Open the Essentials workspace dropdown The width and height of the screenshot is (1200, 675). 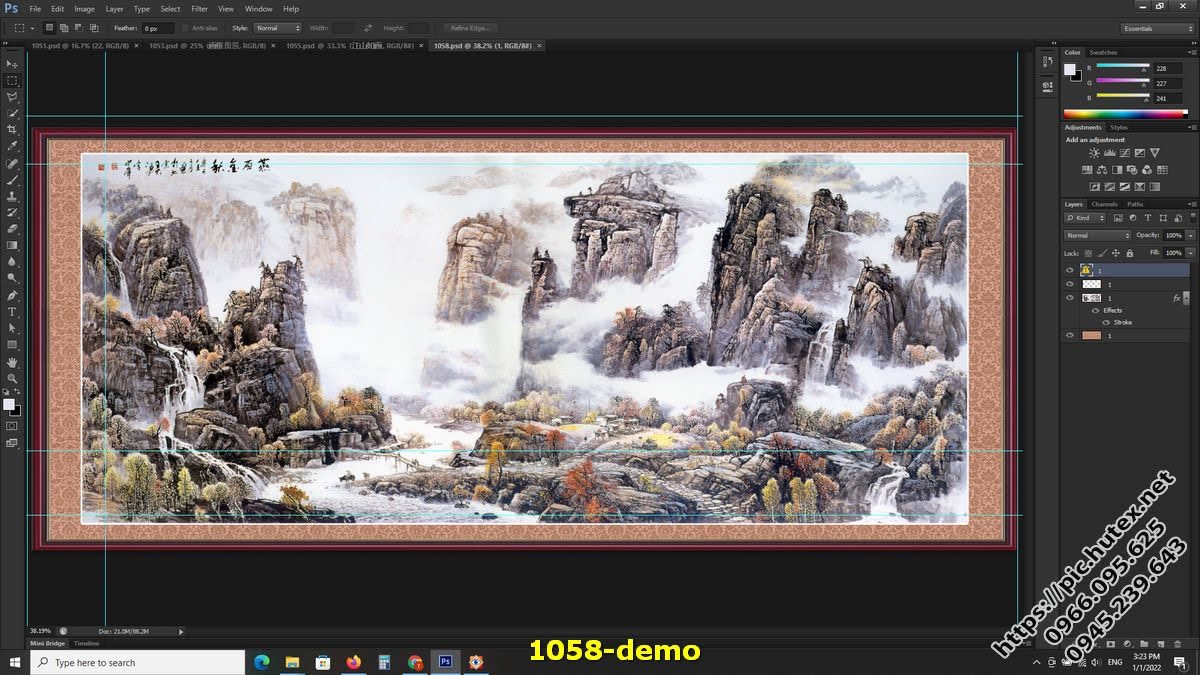(1157, 28)
